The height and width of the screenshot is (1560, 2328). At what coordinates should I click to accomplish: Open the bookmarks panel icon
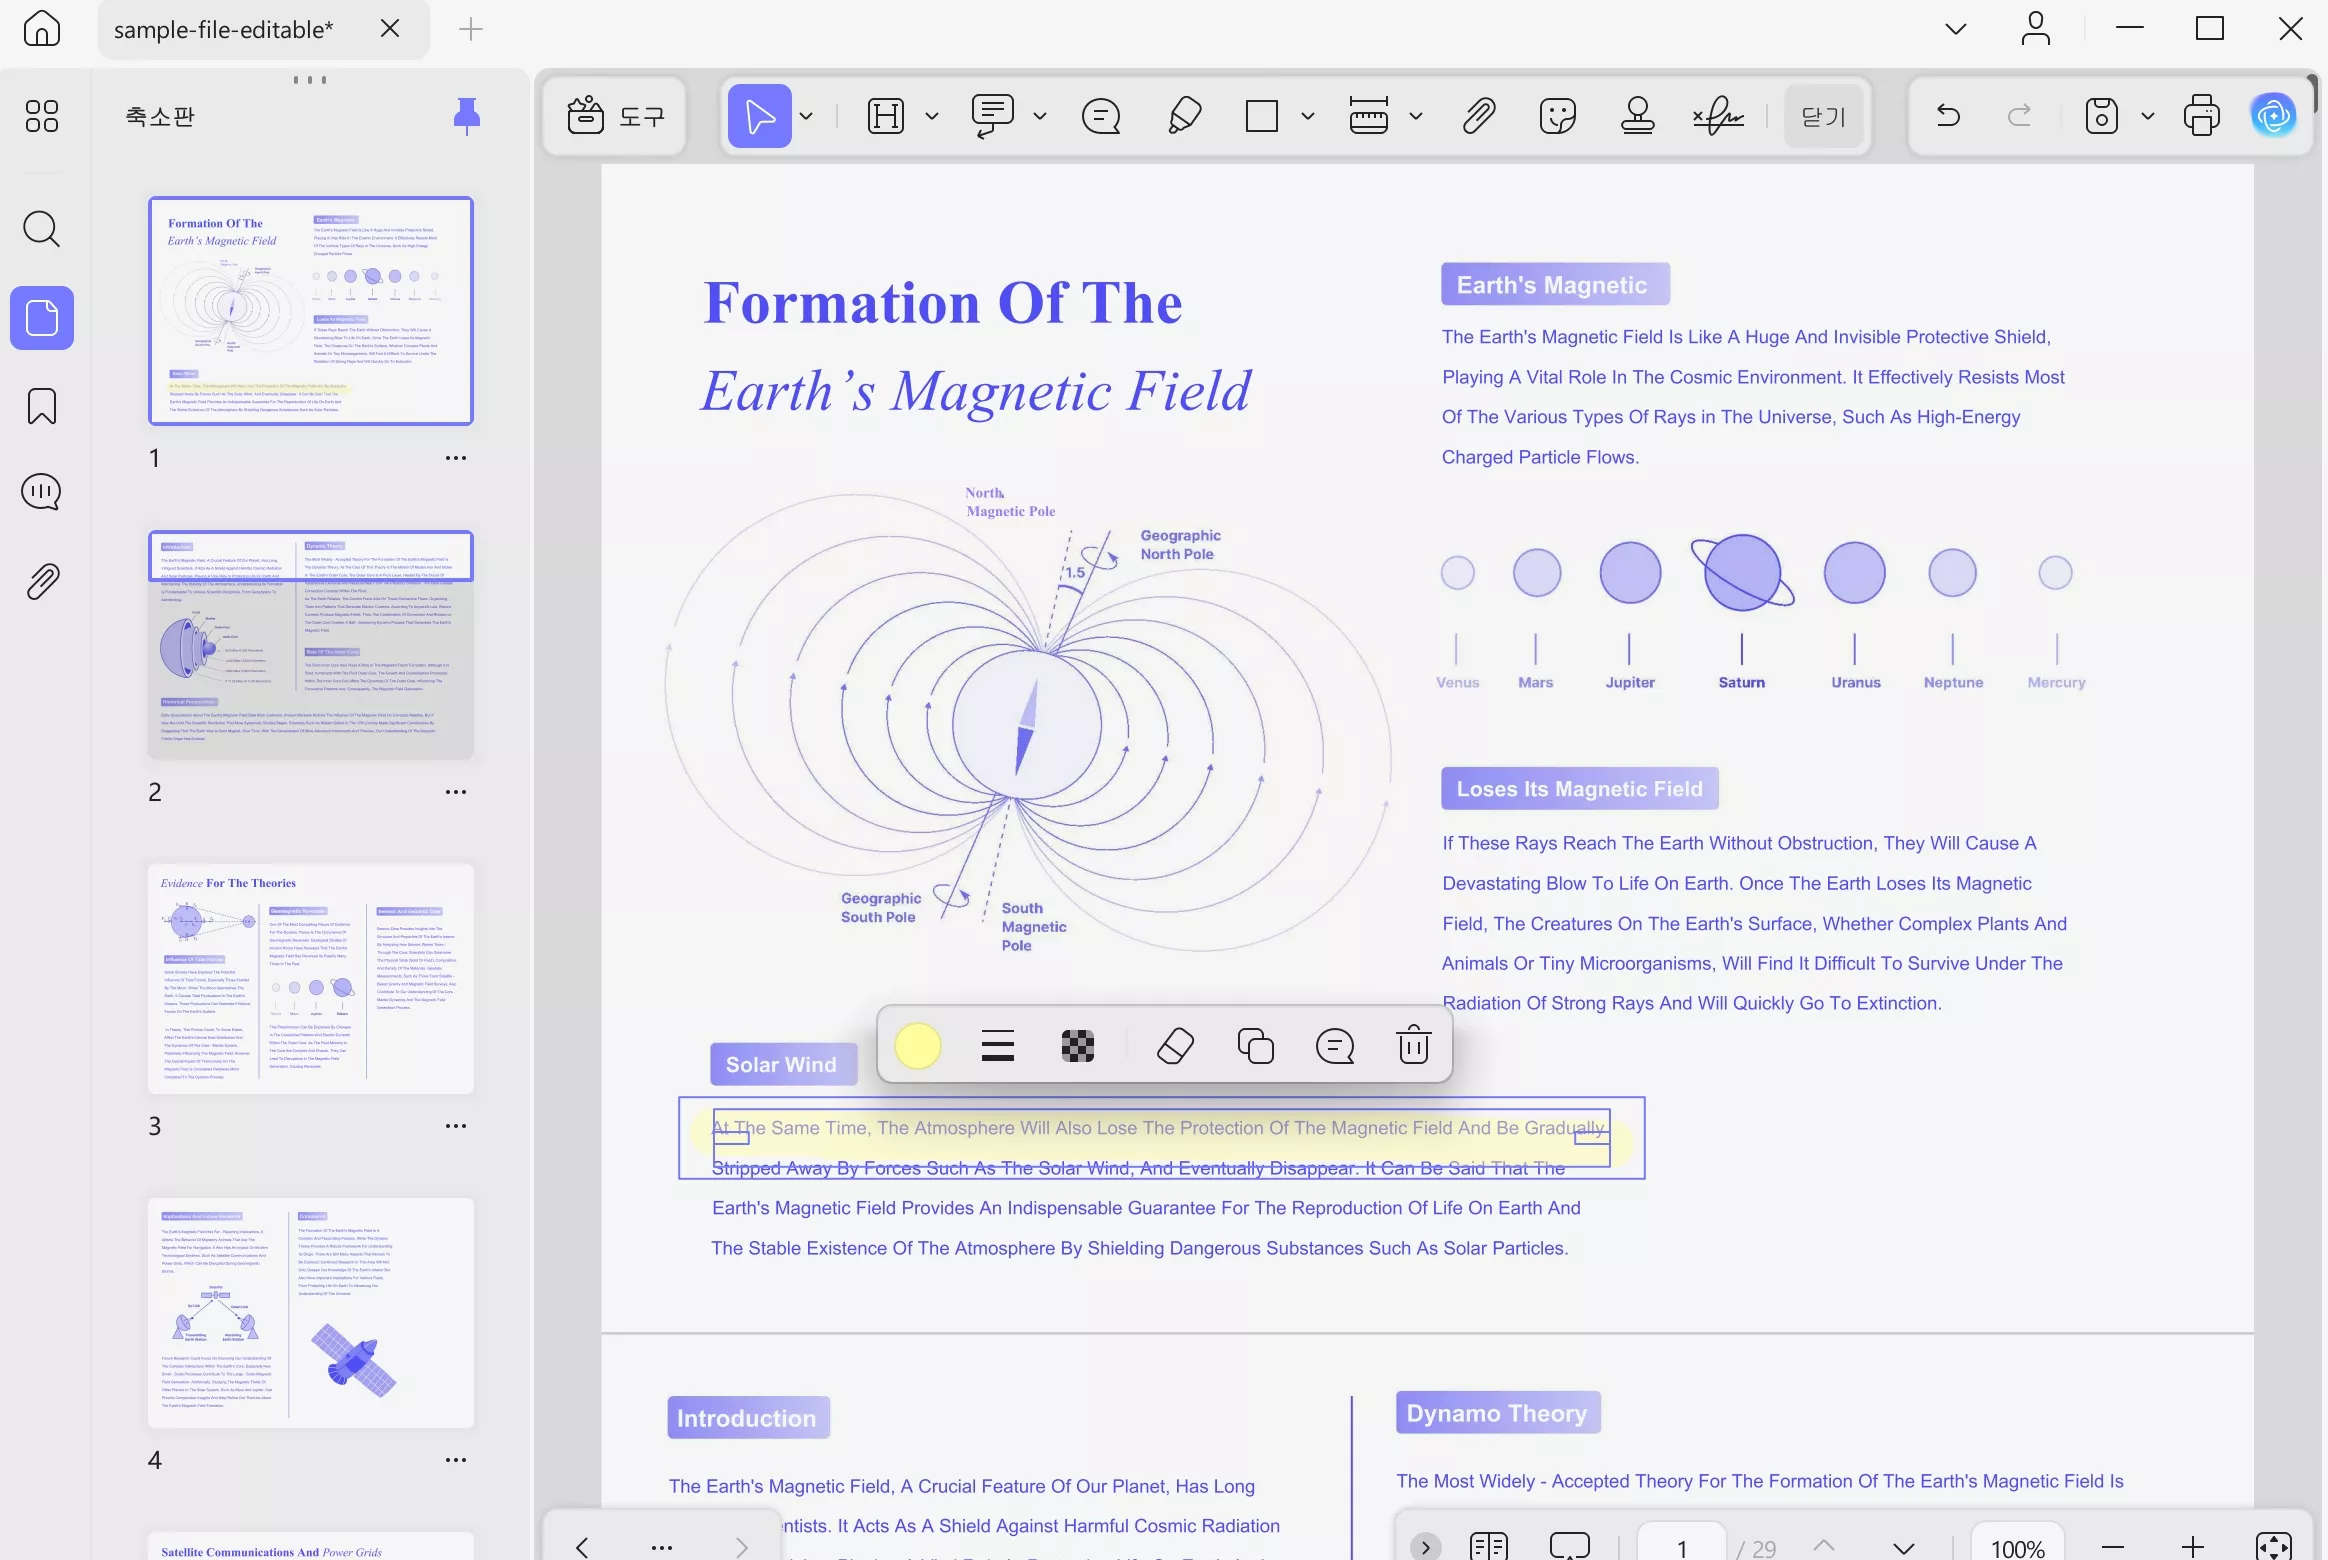pos(41,406)
